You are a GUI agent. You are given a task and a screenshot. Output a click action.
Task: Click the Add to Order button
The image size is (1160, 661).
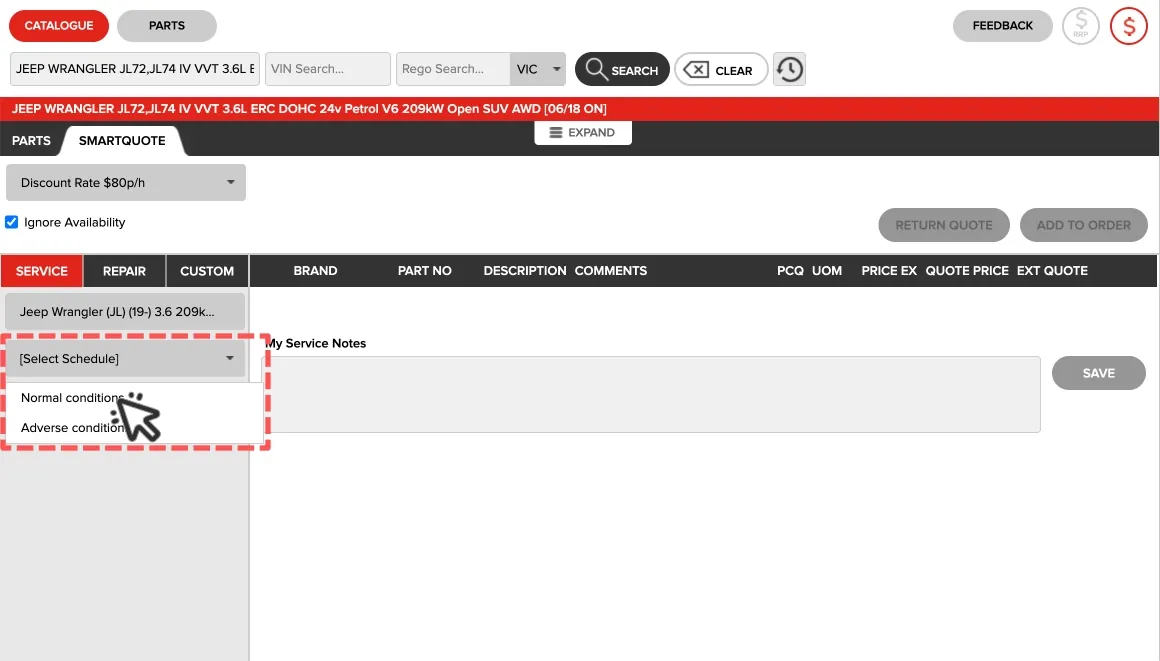point(1084,225)
